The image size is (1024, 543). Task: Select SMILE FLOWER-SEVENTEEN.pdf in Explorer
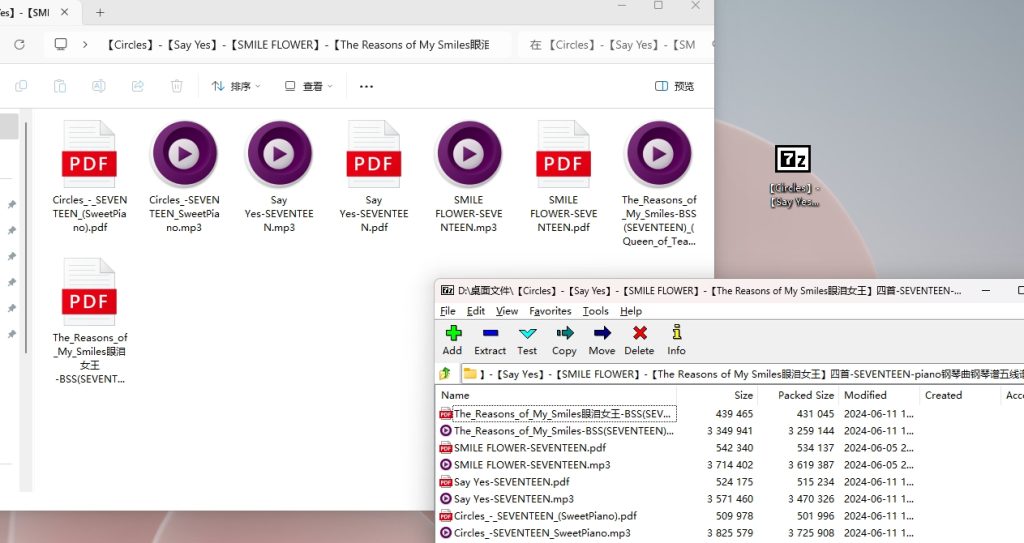click(563, 176)
